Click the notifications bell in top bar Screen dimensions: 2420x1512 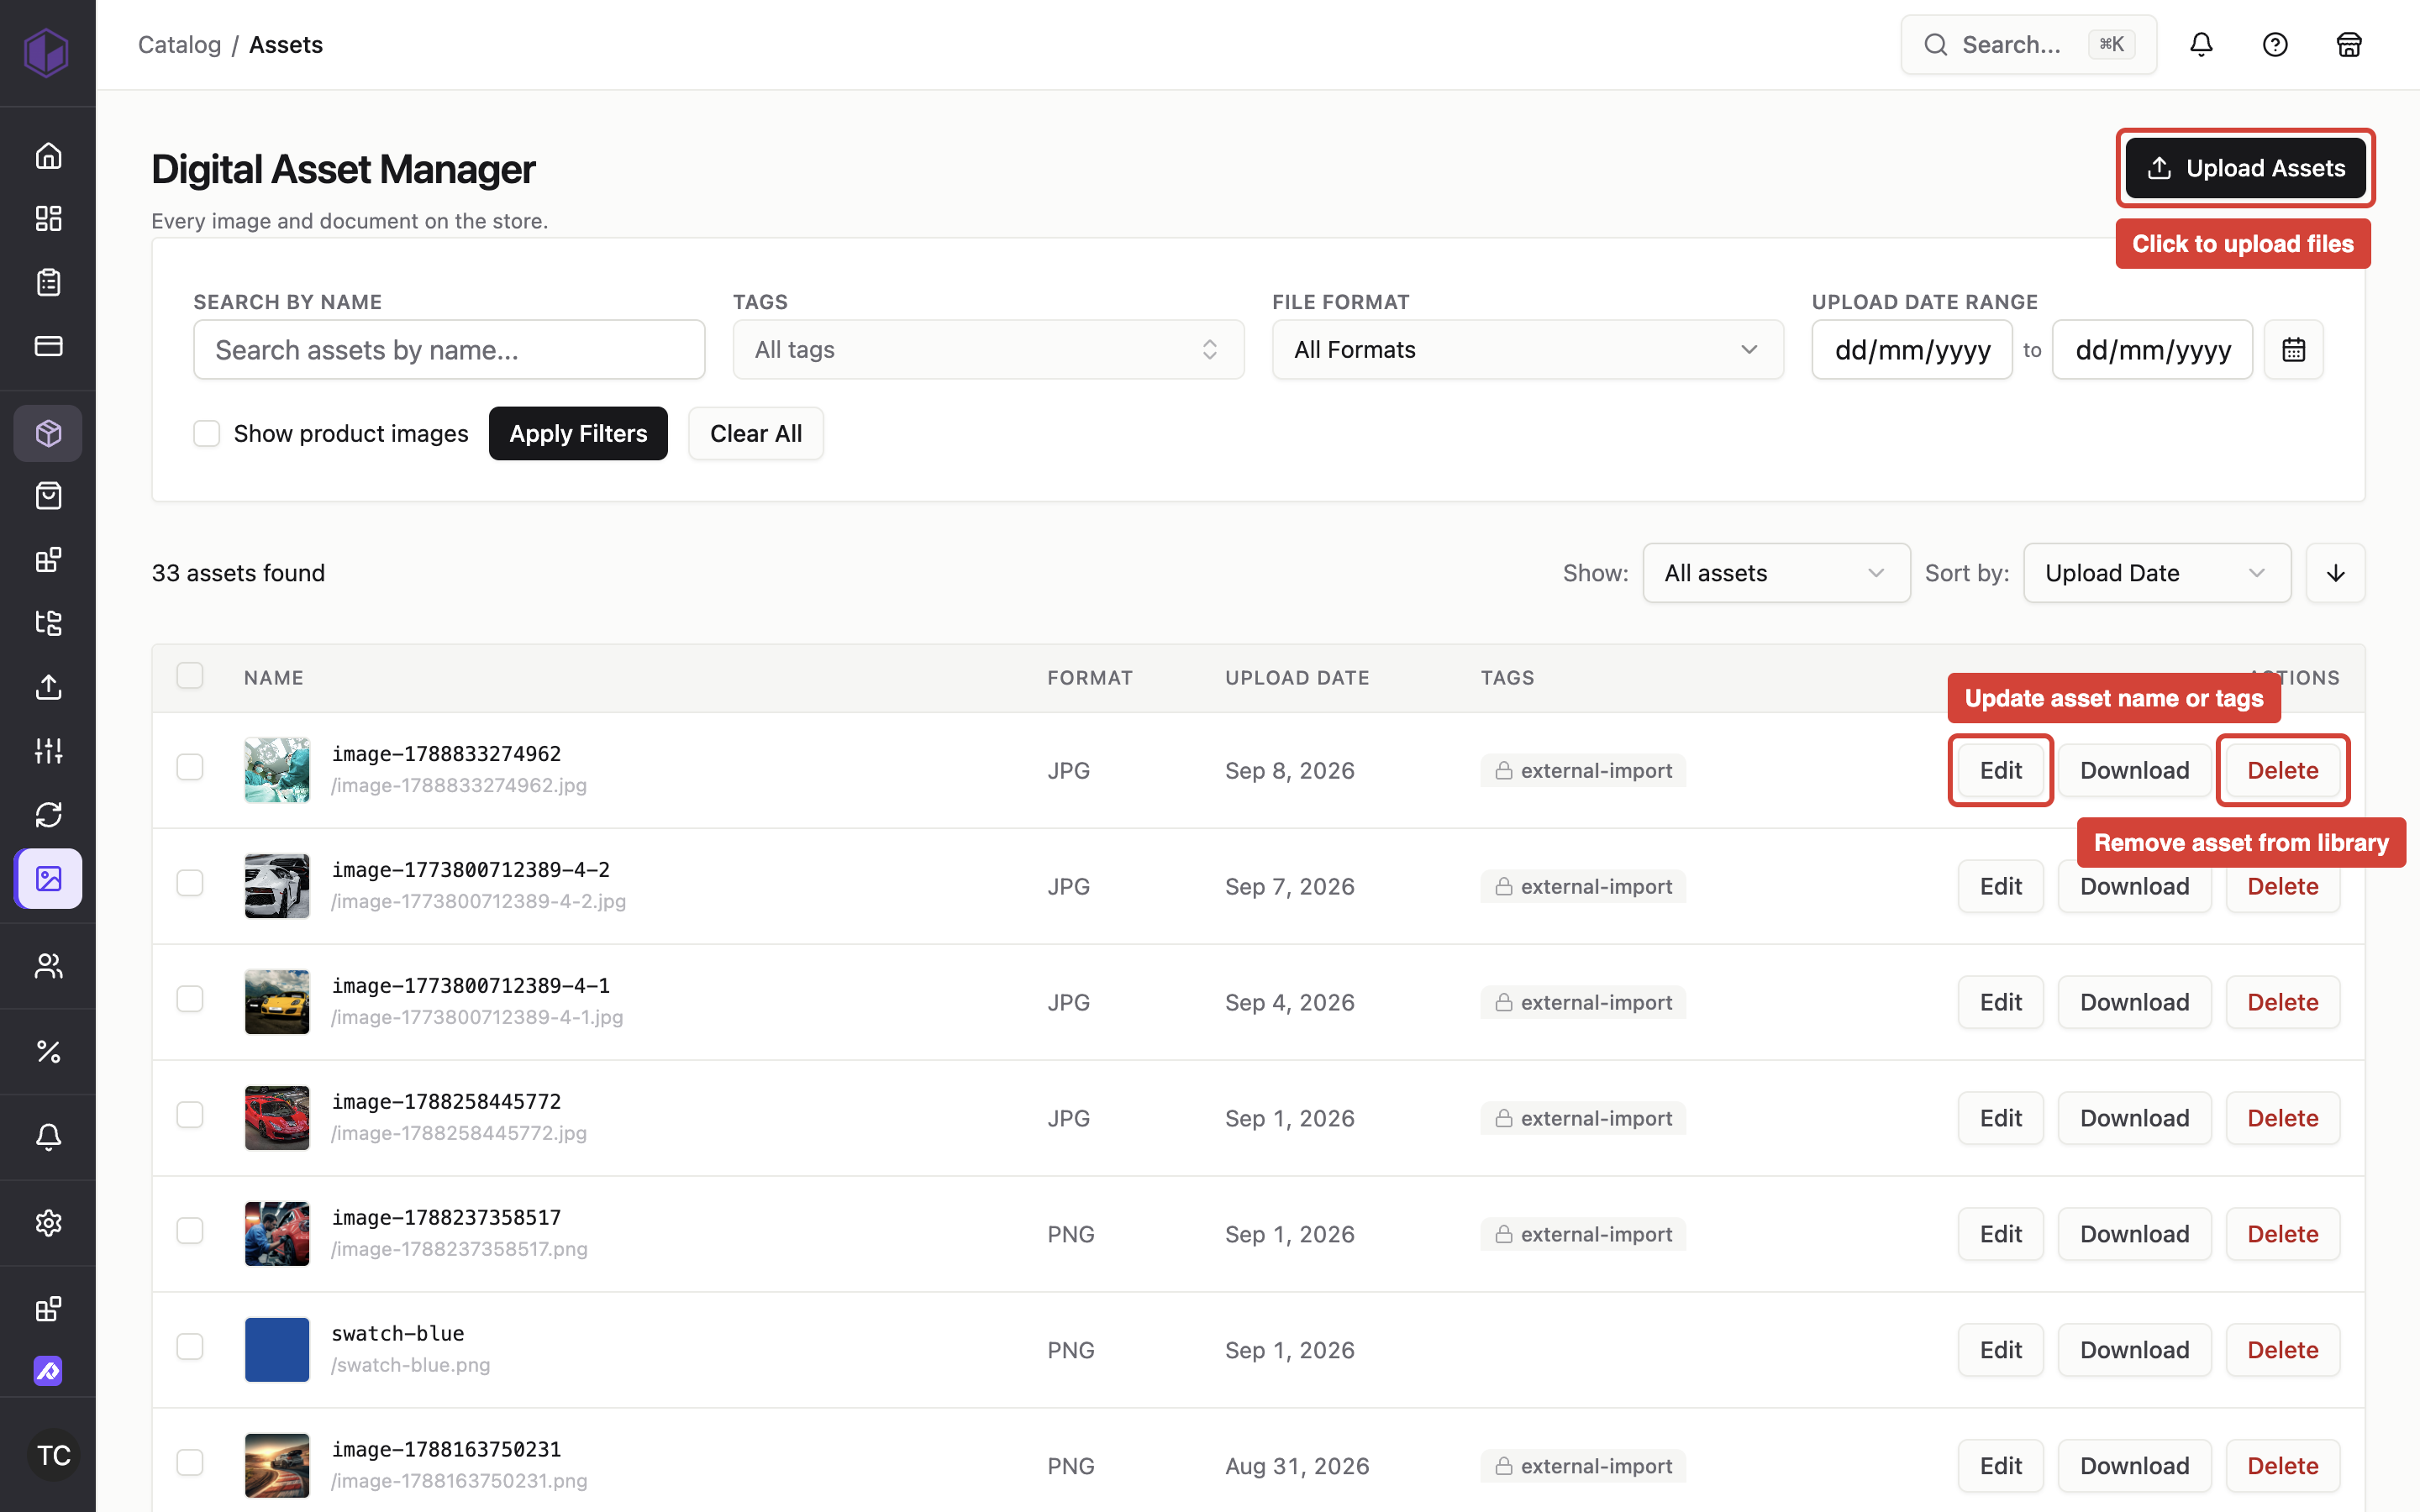2201,44
